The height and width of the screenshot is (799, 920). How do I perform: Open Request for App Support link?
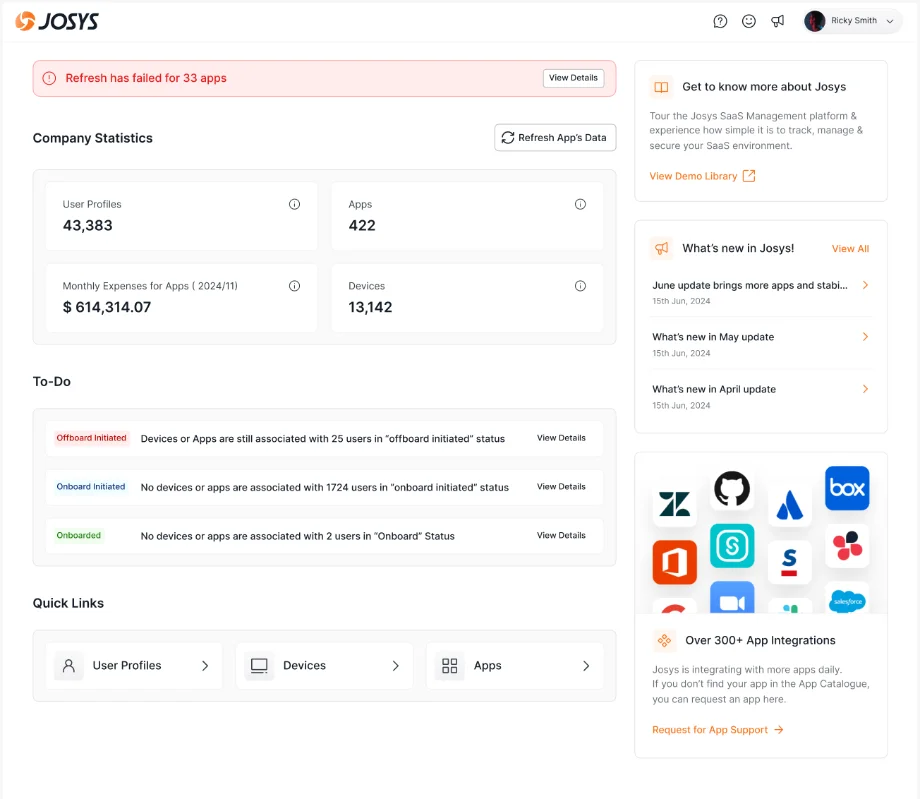718,730
